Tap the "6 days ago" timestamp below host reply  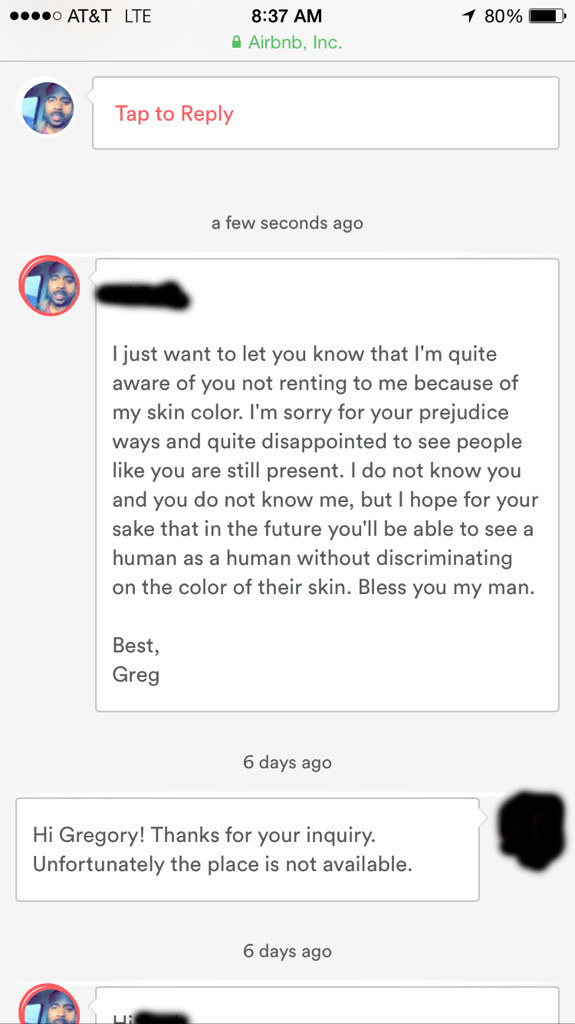click(x=287, y=950)
